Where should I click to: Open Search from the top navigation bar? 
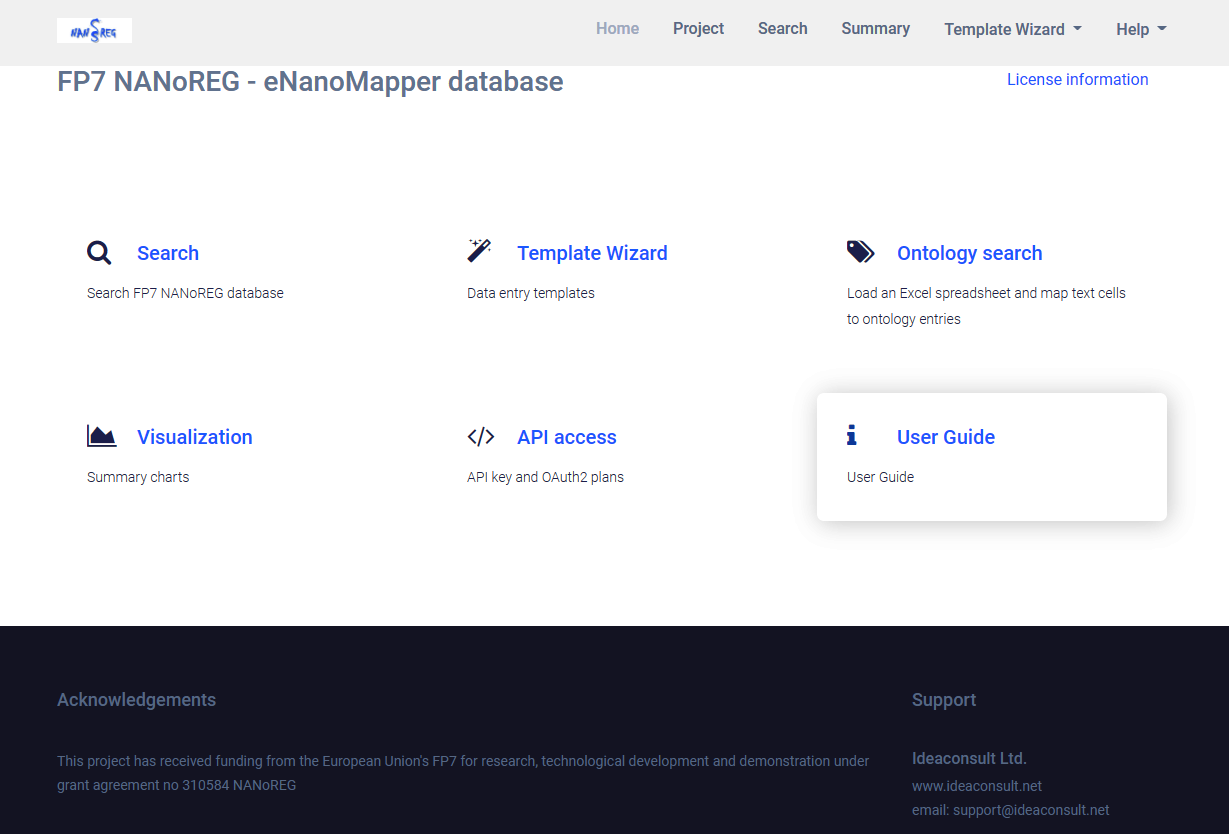[x=782, y=28]
